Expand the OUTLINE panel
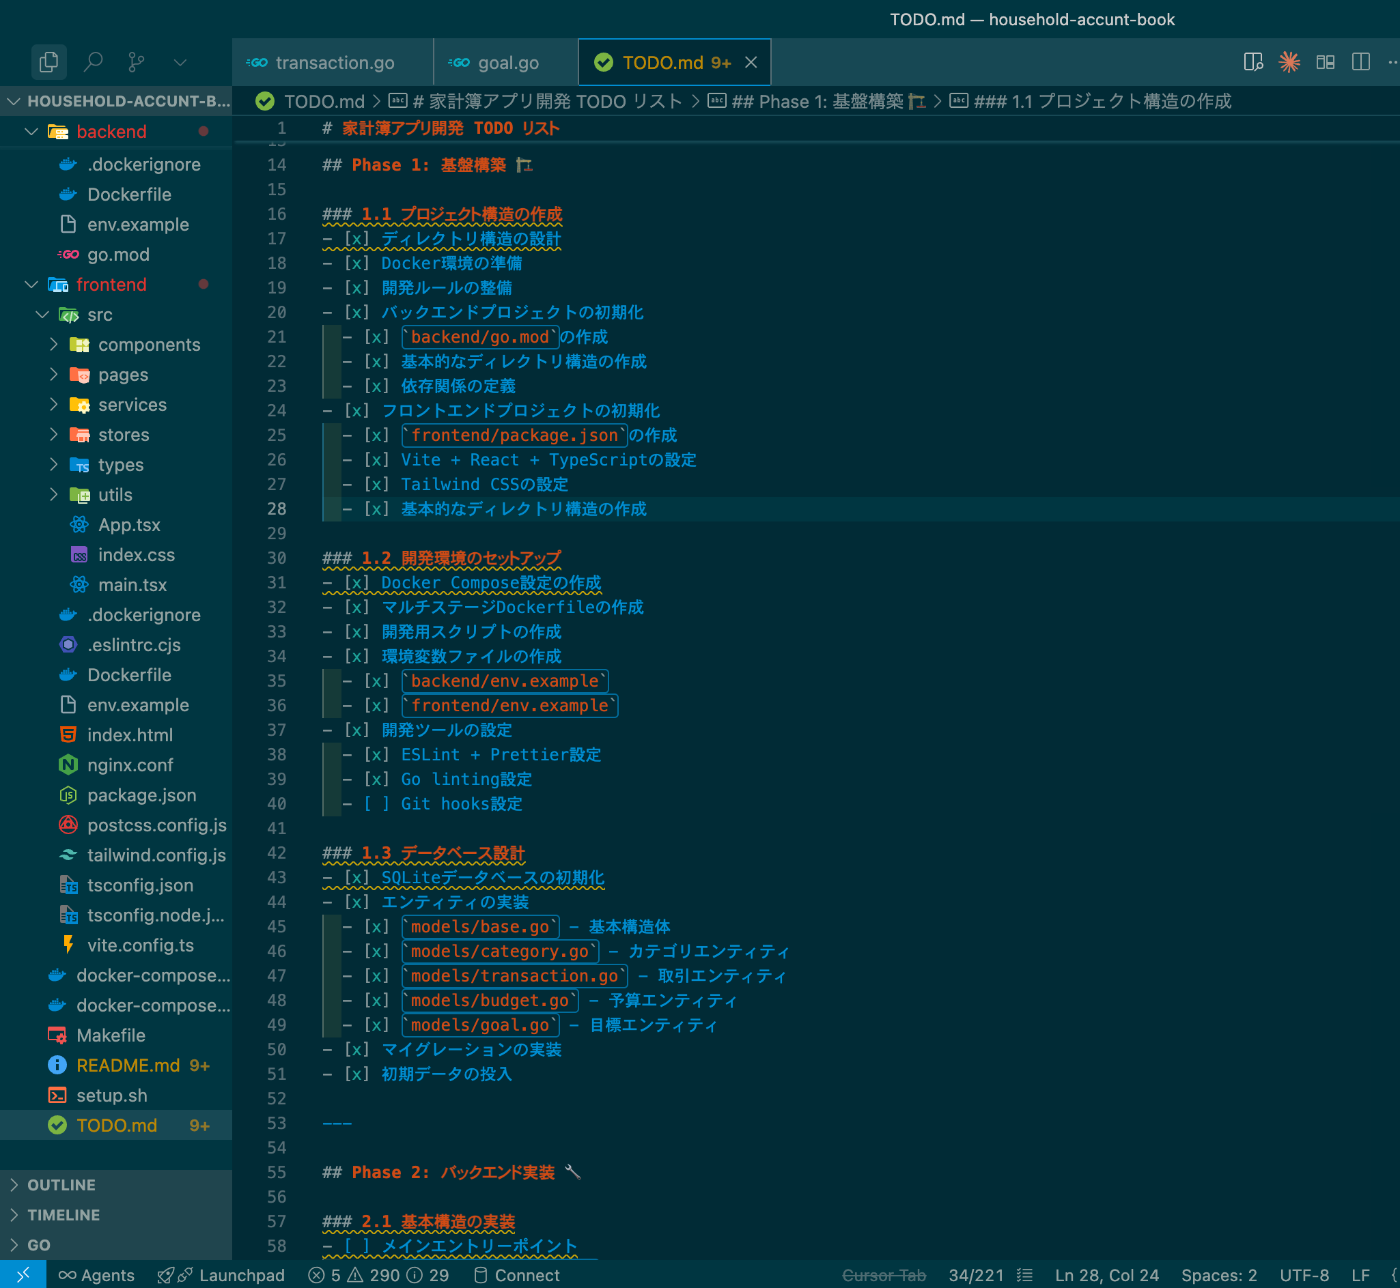 click(116, 1185)
